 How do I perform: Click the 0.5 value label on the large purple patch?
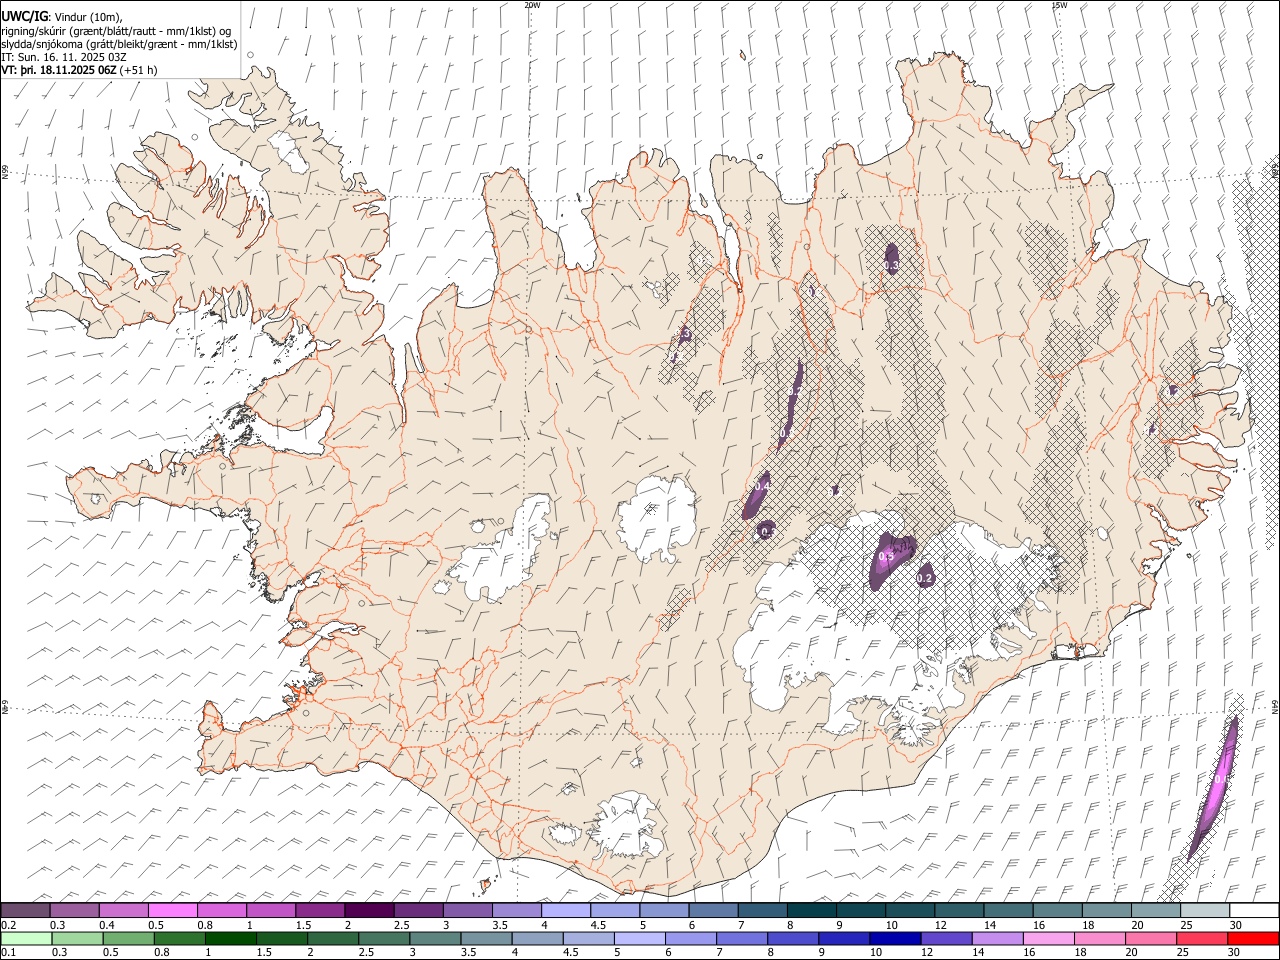click(x=886, y=557)
